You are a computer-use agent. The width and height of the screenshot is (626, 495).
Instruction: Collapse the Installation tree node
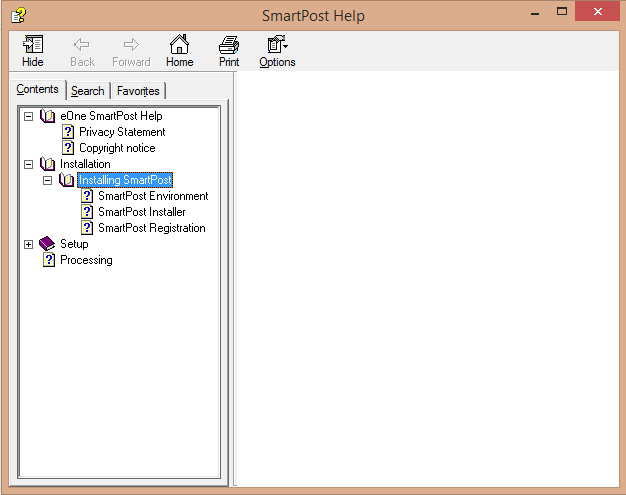tap(28, 164)
